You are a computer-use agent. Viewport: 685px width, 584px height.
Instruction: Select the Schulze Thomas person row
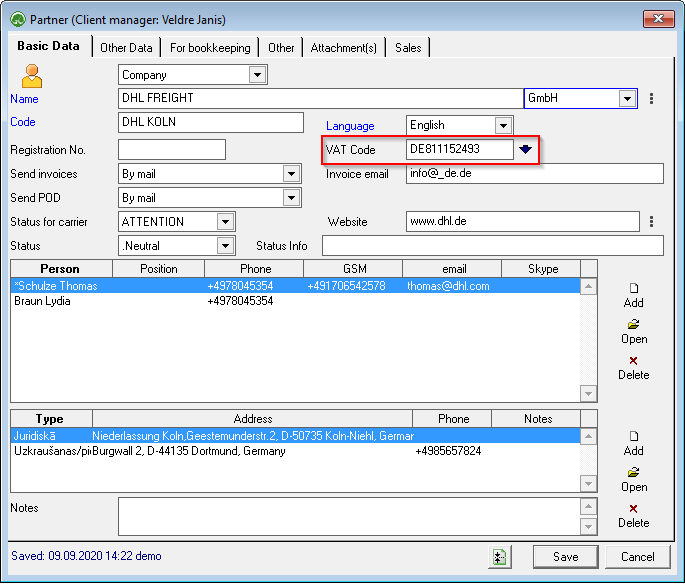(296, 286)
